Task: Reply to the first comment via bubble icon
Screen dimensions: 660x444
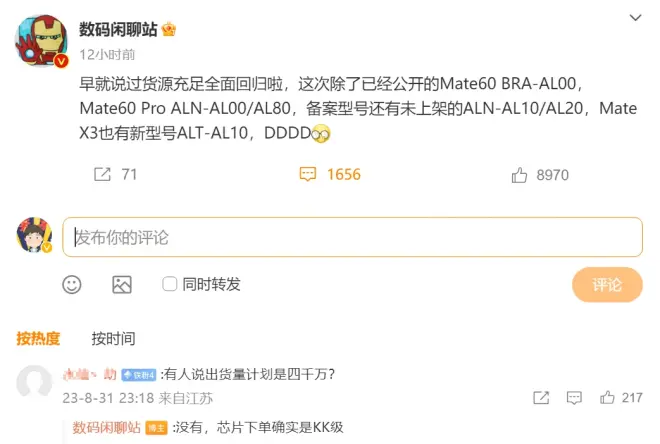Action: (574, 398)
